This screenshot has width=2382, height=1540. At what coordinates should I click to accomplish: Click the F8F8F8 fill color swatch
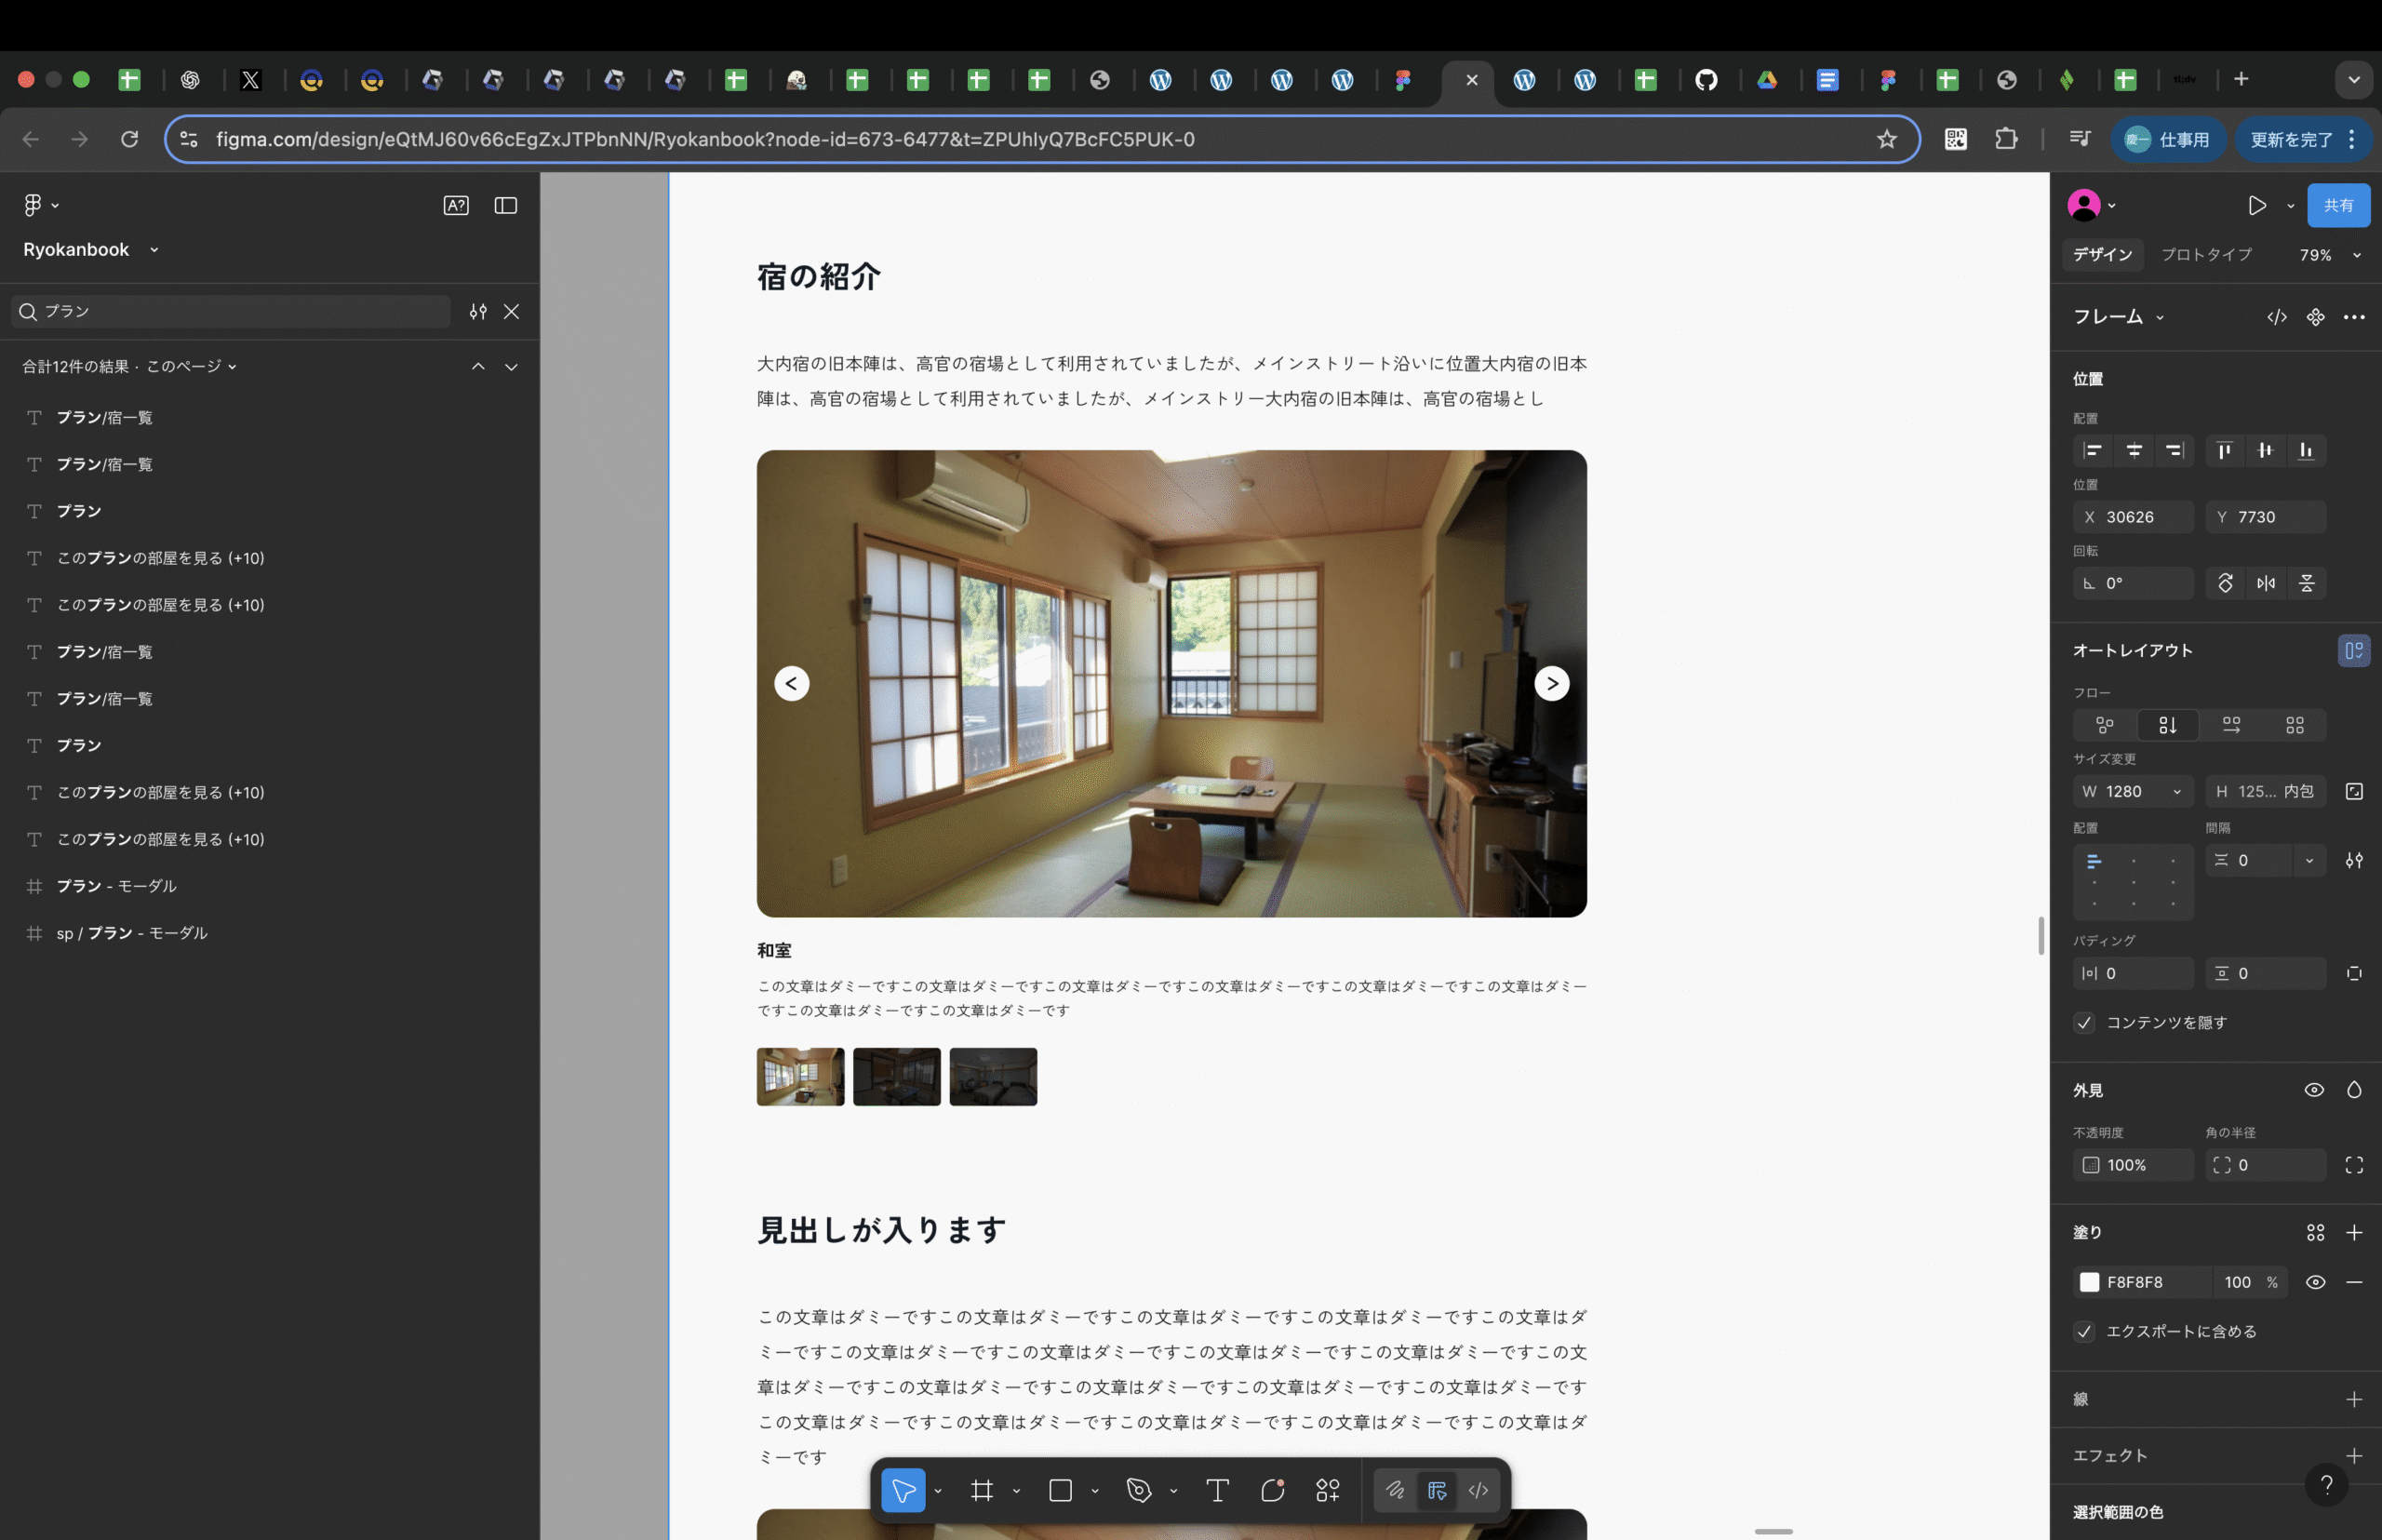2089,1282
